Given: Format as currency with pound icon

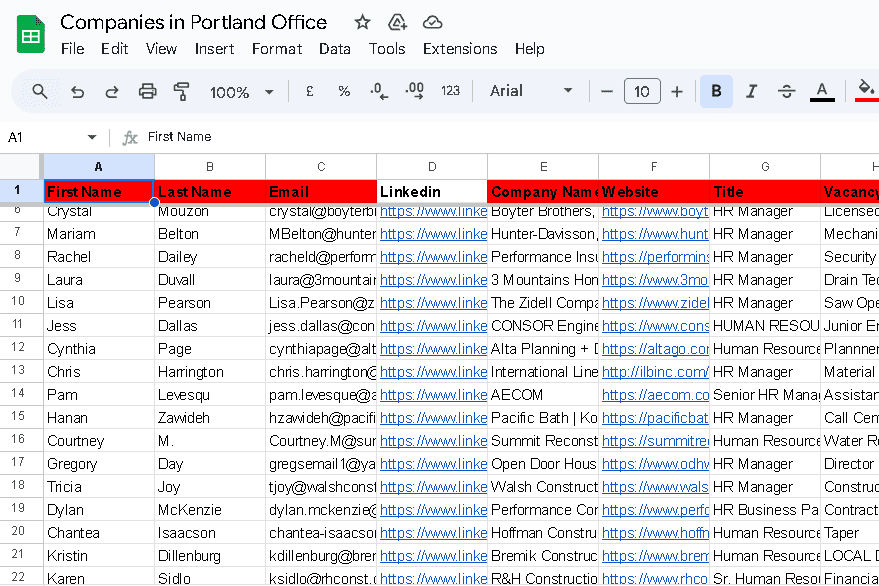Looking at the screenshot, I should coord(309,91).
